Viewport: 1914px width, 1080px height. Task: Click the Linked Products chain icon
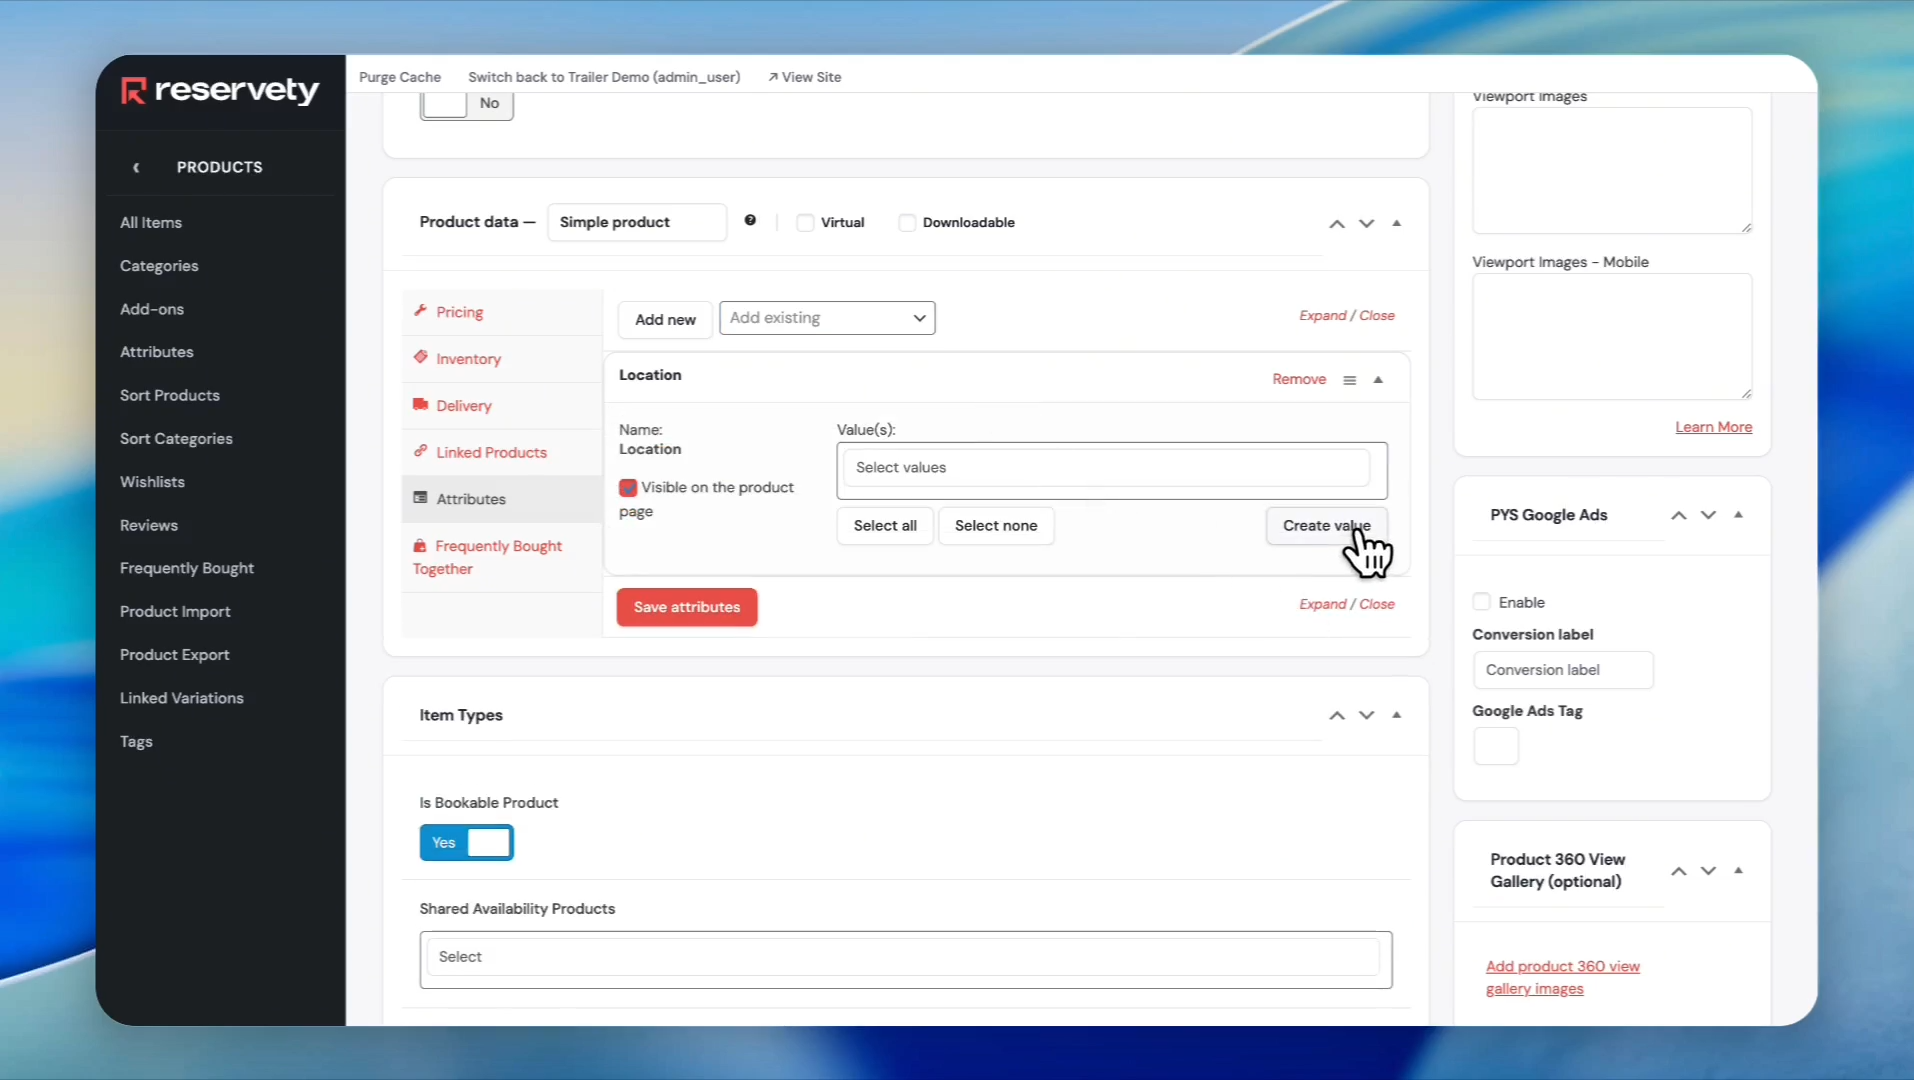pyautogui.click(x=421, y=451)
